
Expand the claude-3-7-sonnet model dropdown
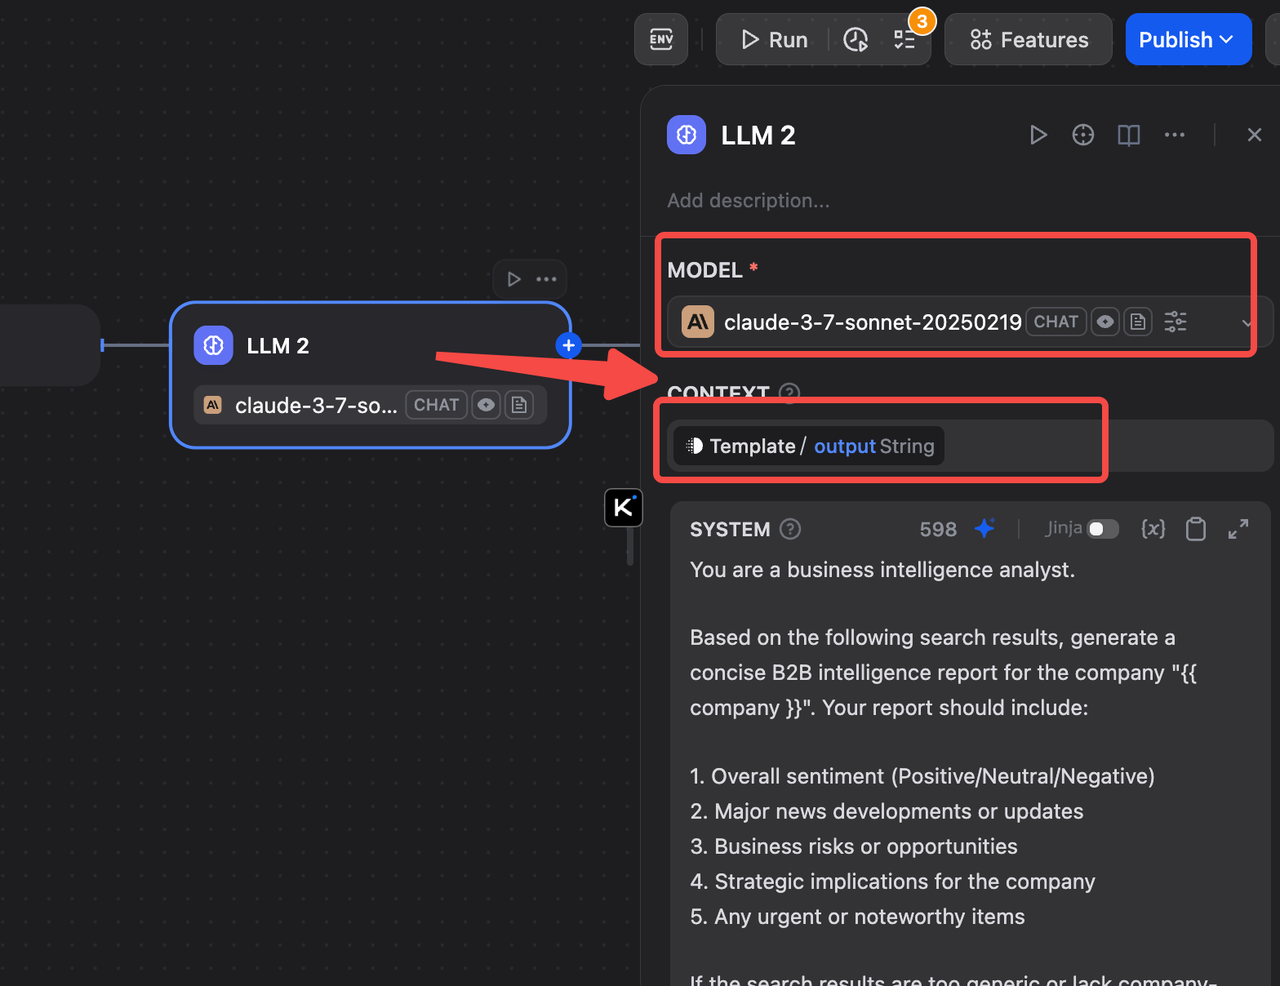point(1247,322)
